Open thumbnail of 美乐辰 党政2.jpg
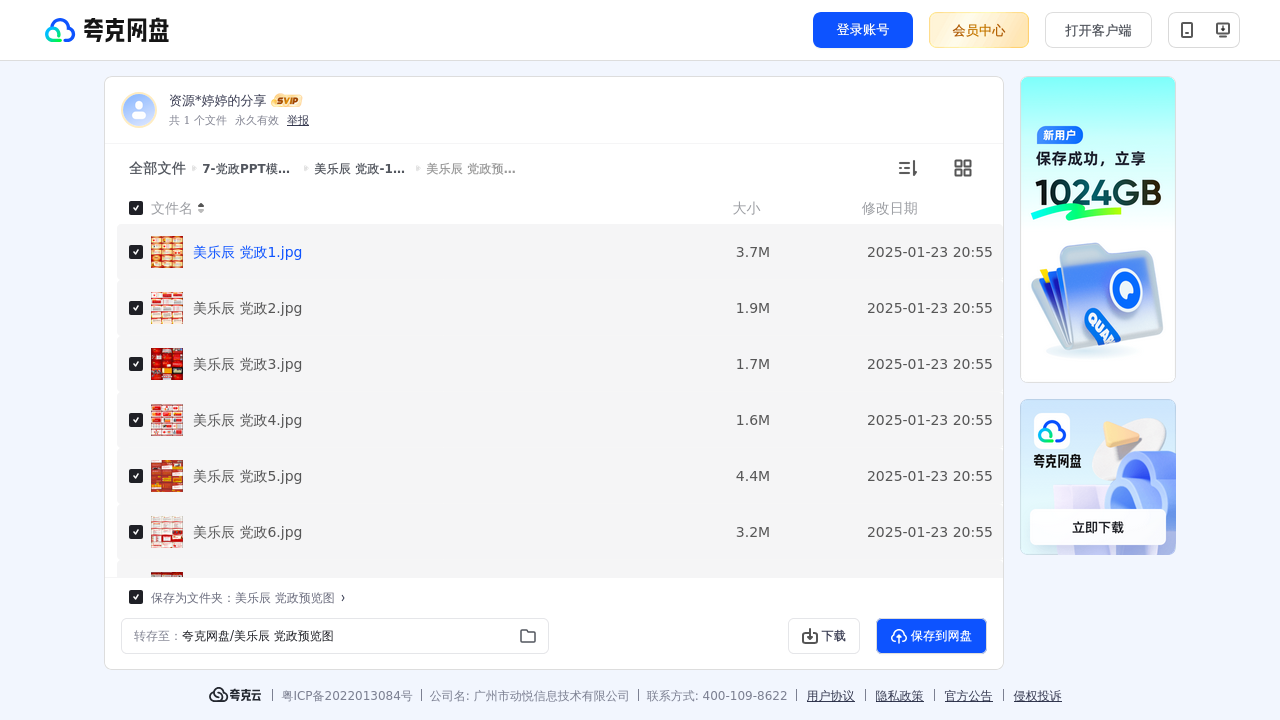The image size is (1280, 720). 167,308
